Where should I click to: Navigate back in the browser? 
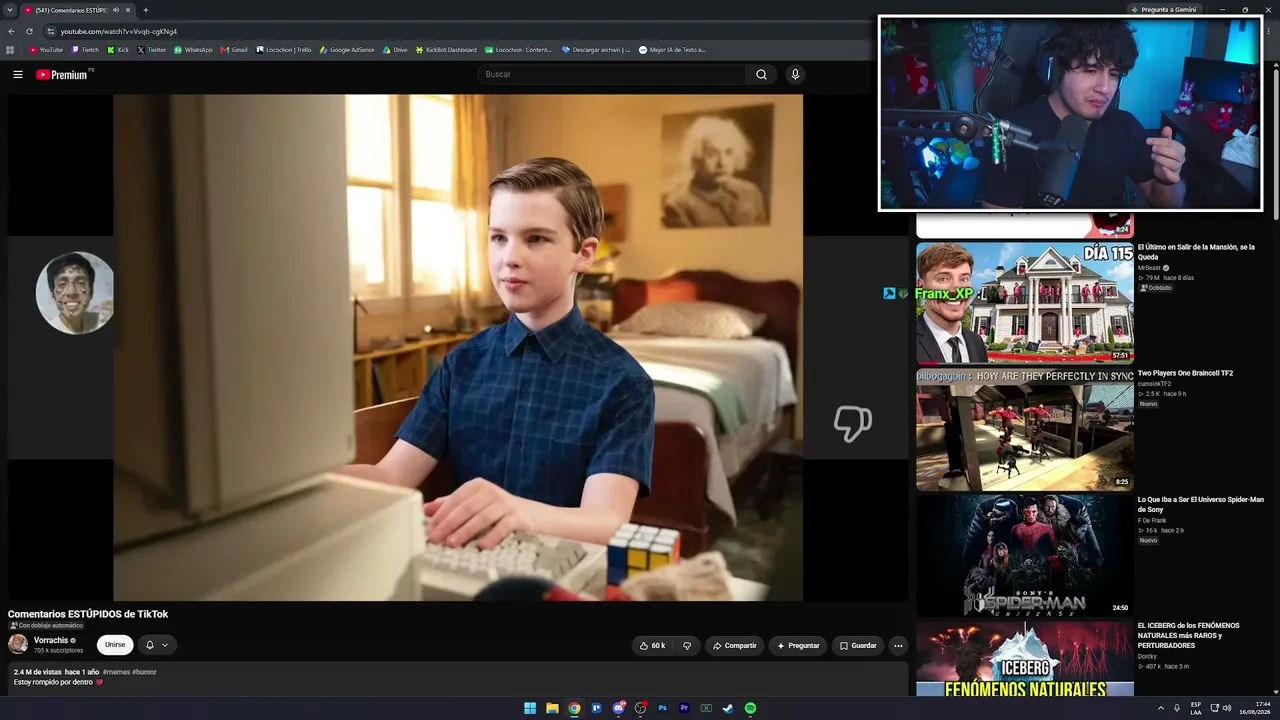pos(12,31)
